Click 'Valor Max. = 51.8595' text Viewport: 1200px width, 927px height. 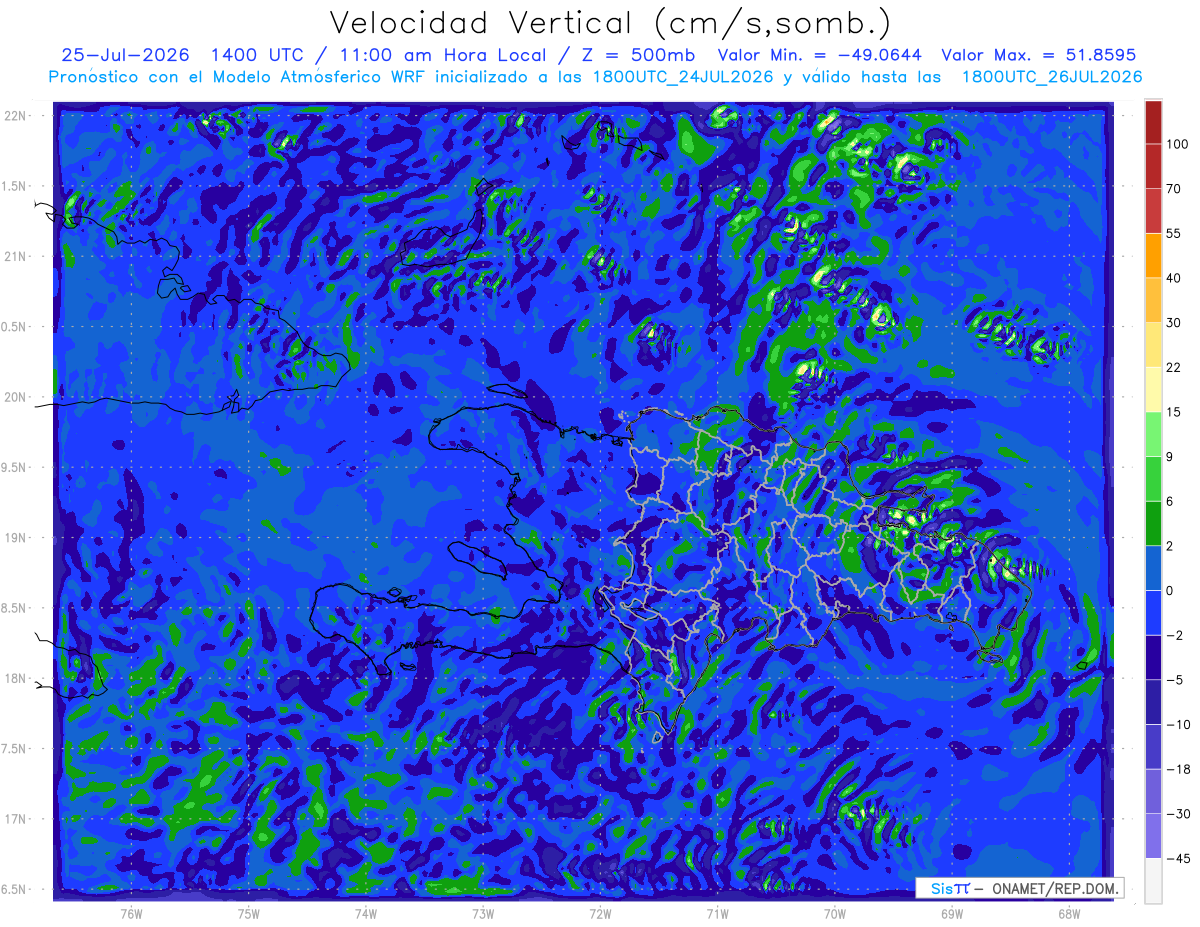(x=1038, y=55)
